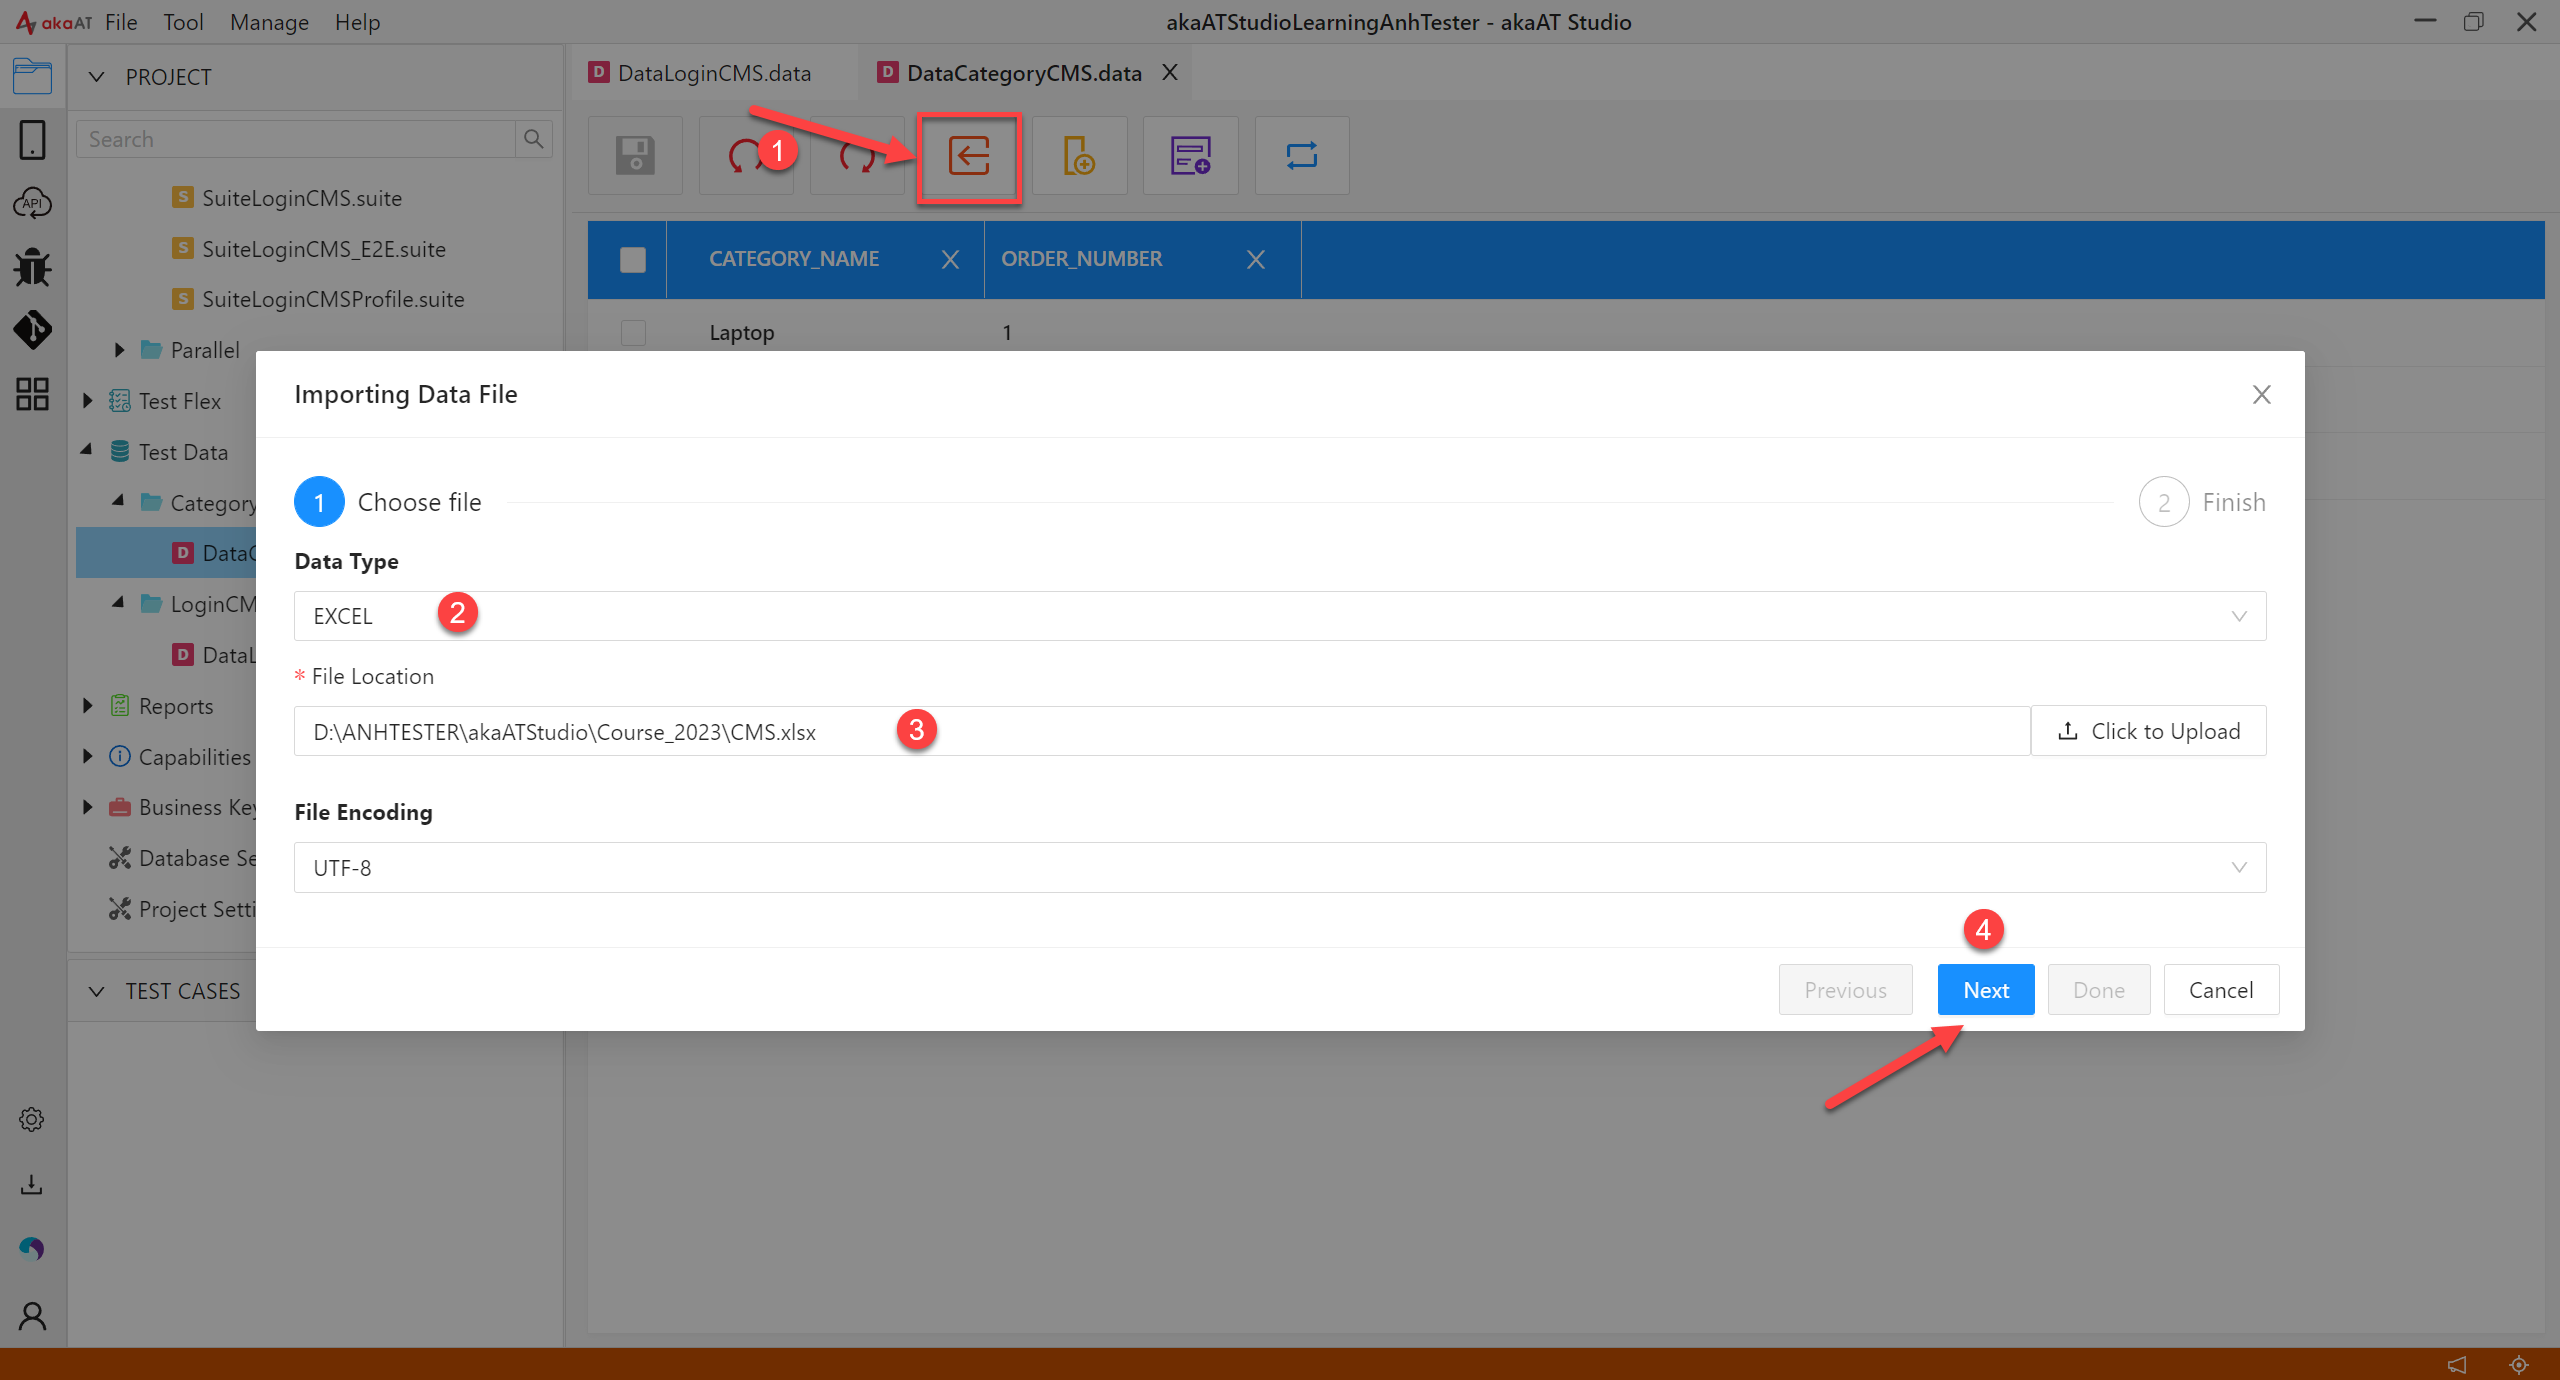Click the ORDER_NUMBER column header
2560x1380 pixels.
[x=1082, y=259]
